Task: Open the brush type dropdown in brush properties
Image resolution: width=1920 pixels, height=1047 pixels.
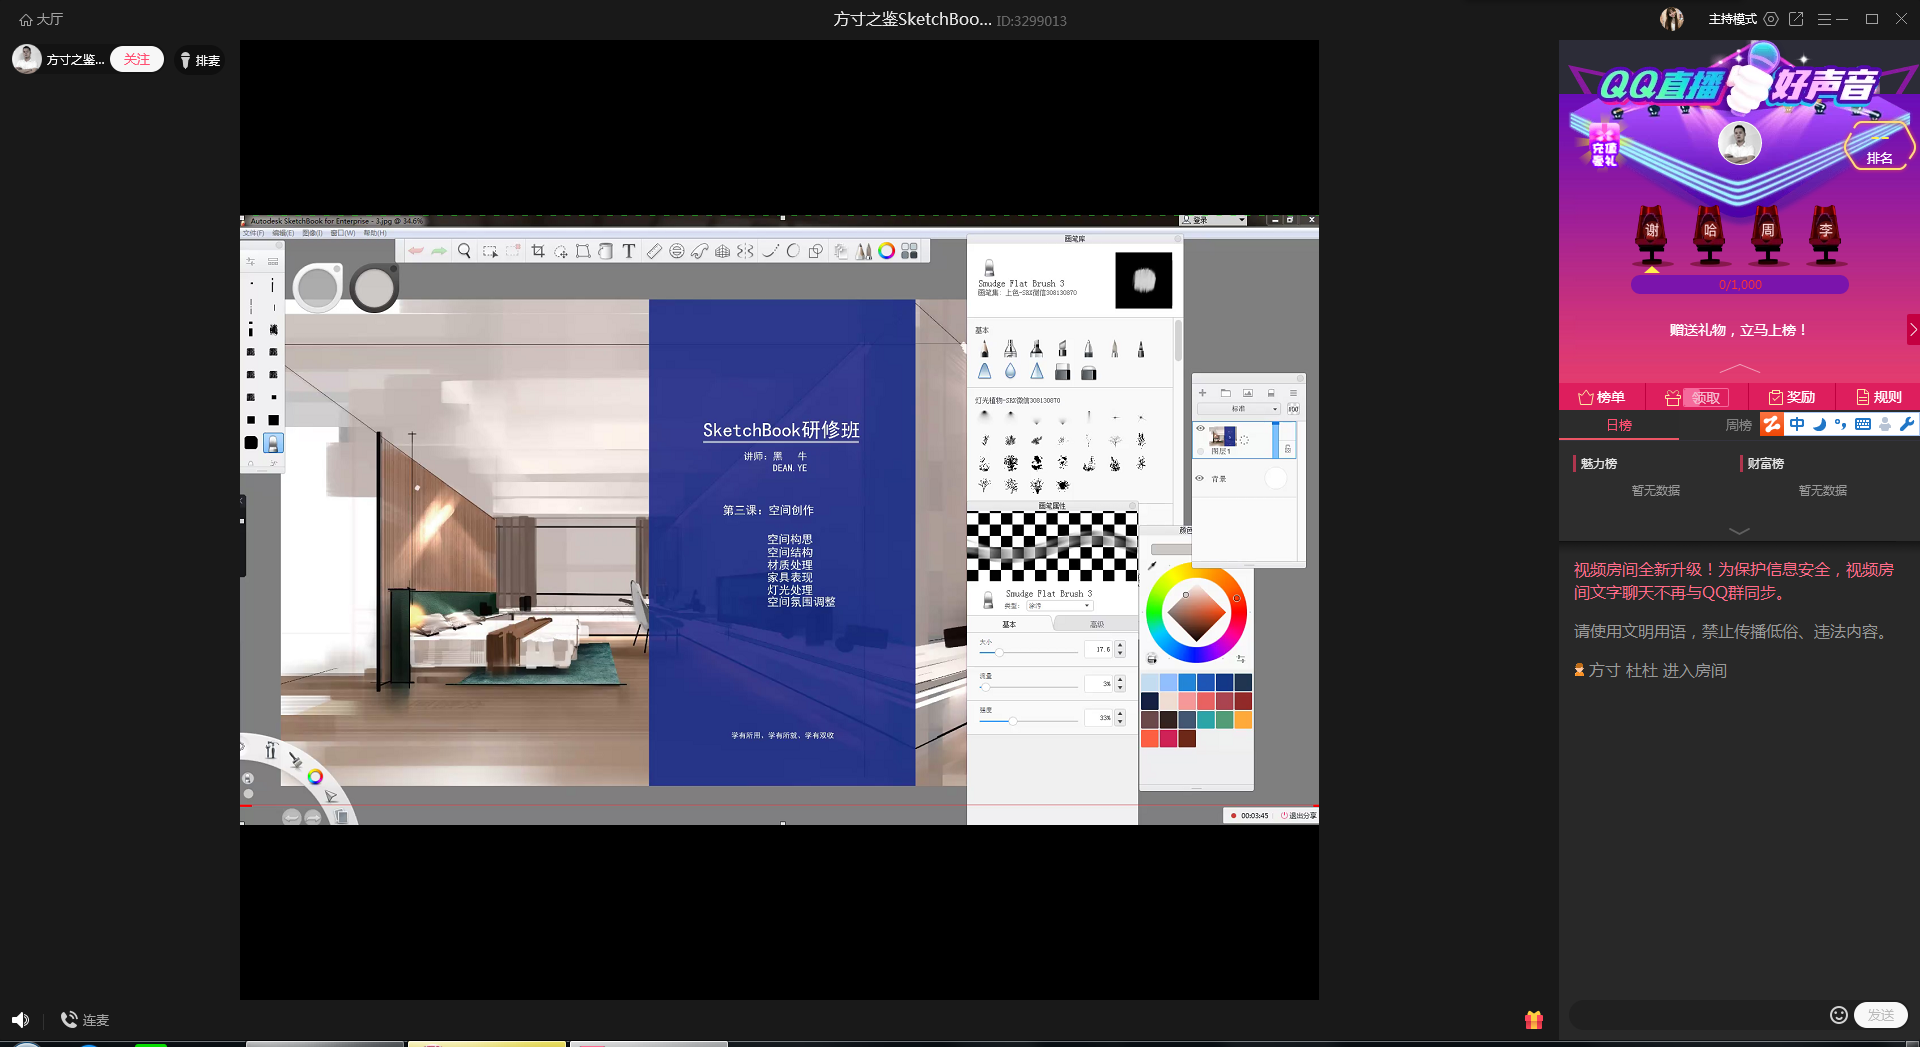Action: coord(1059,606)
